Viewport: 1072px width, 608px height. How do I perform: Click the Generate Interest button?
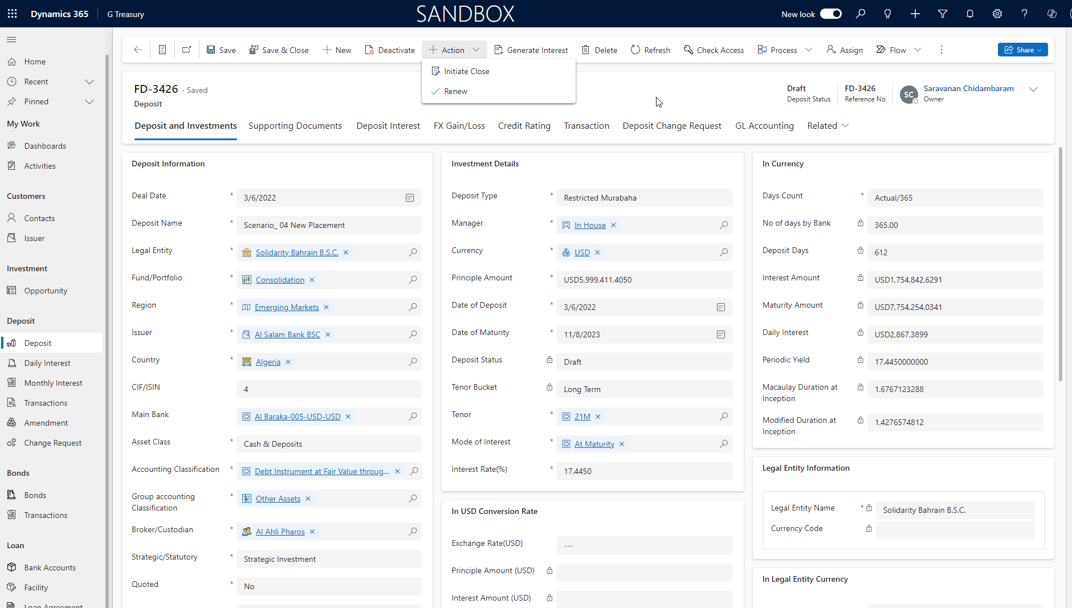531,50
